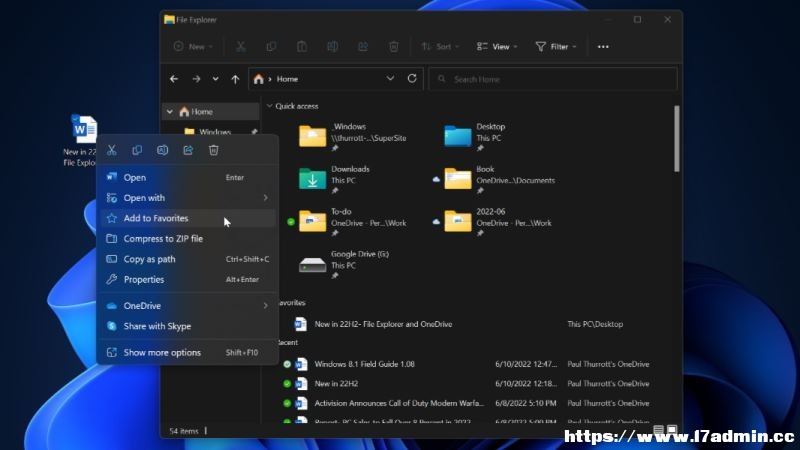The width and height of the screenshot is (800, 450).
Task: Open Google Drive (G:)
Action: pyautogui.click(x=344, y=264)
